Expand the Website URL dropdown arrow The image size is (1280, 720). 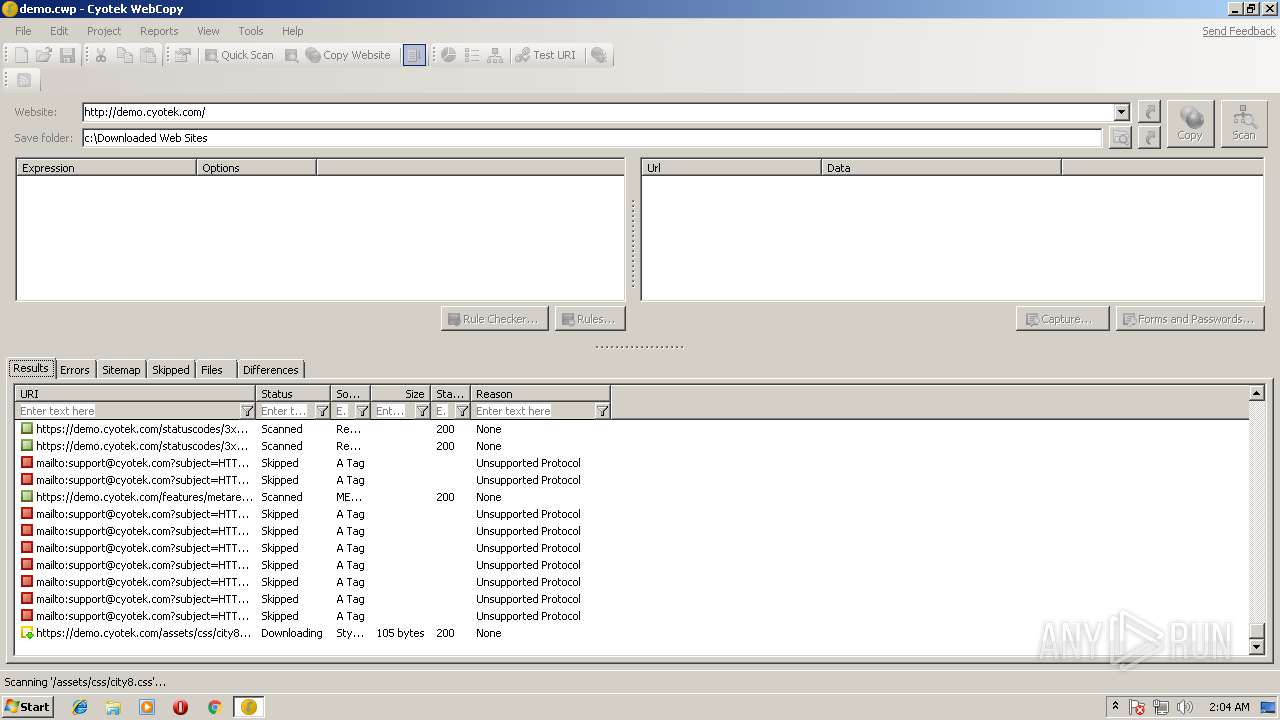click(1122, 112)
